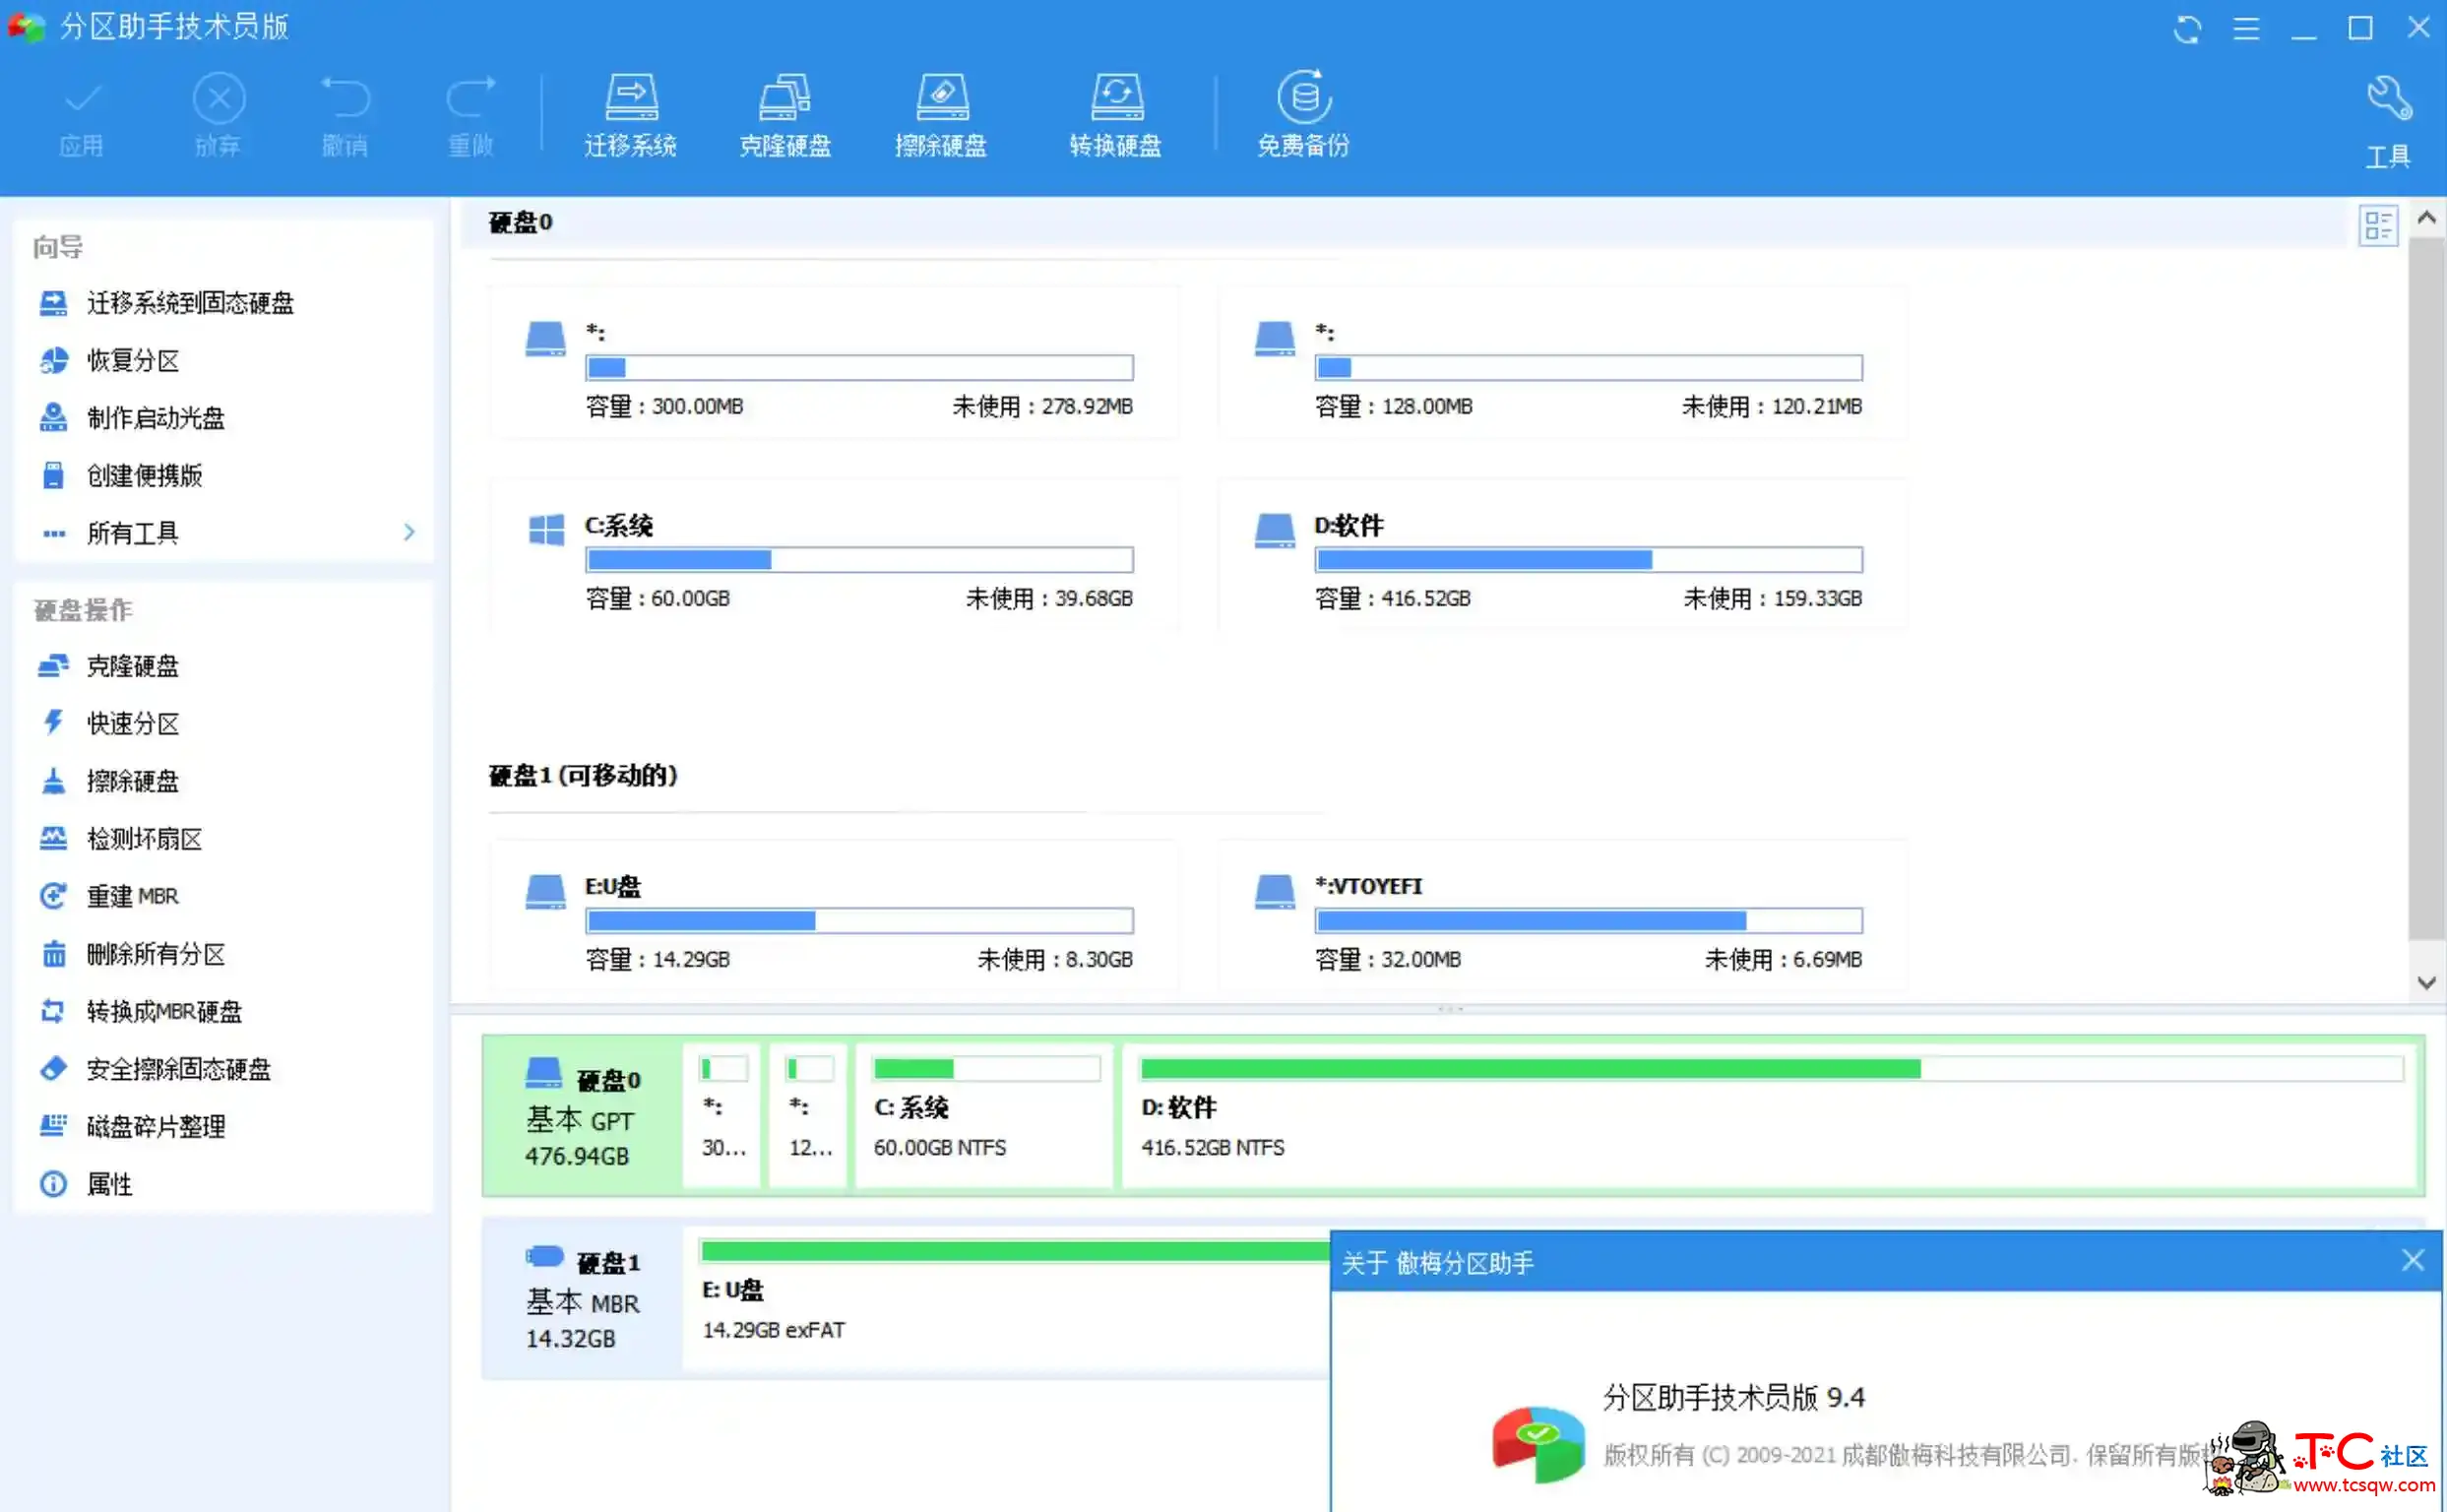Click the 重建MBR icon in sidebar

(x=49, y=893)
